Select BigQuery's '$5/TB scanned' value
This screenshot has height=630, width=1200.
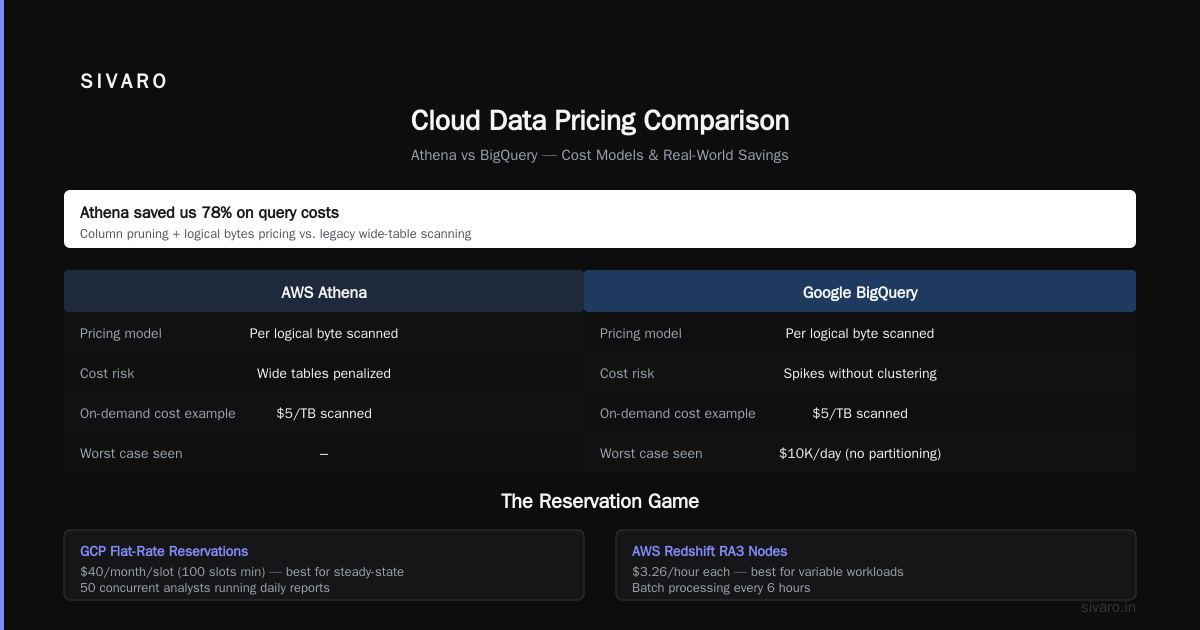860,413
